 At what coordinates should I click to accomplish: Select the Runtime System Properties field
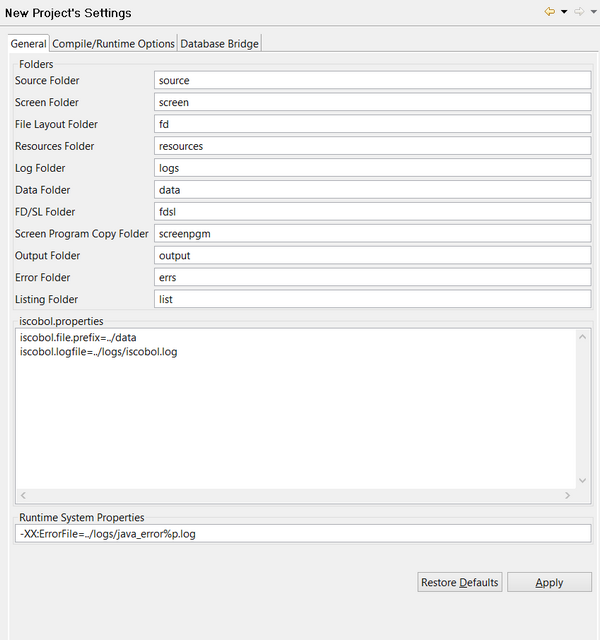pos(304,534)
